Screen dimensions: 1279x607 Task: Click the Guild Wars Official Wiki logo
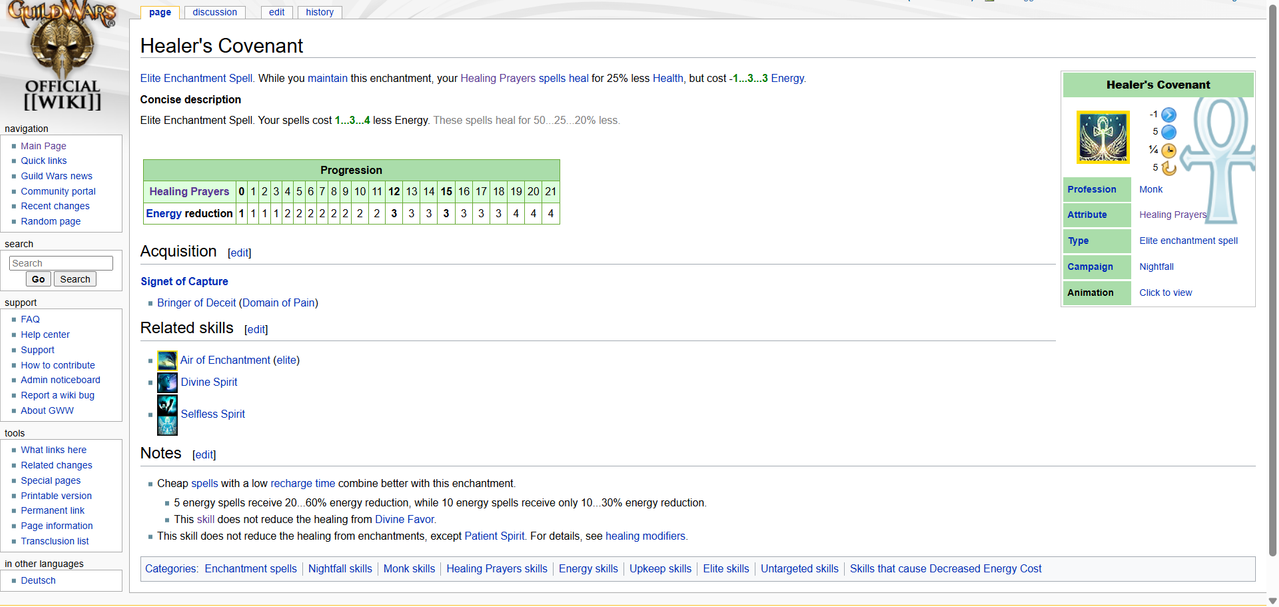click(x=62, y=56)
